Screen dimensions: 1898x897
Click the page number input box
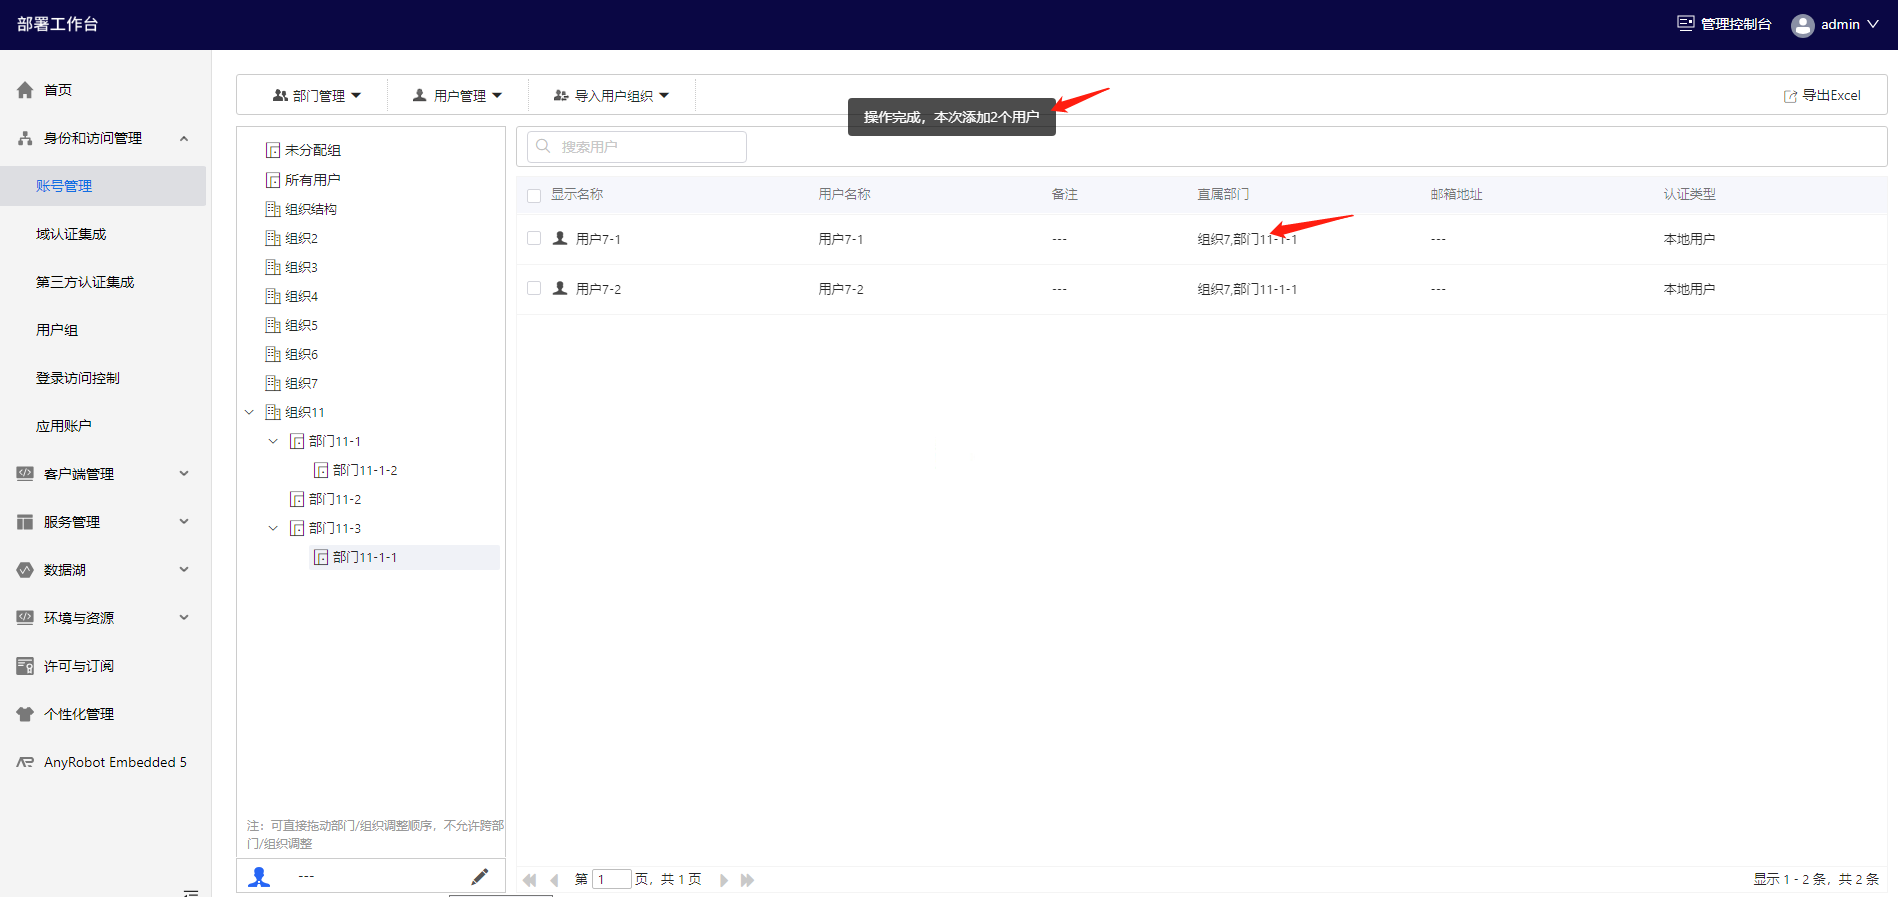[x=611, y=880]
